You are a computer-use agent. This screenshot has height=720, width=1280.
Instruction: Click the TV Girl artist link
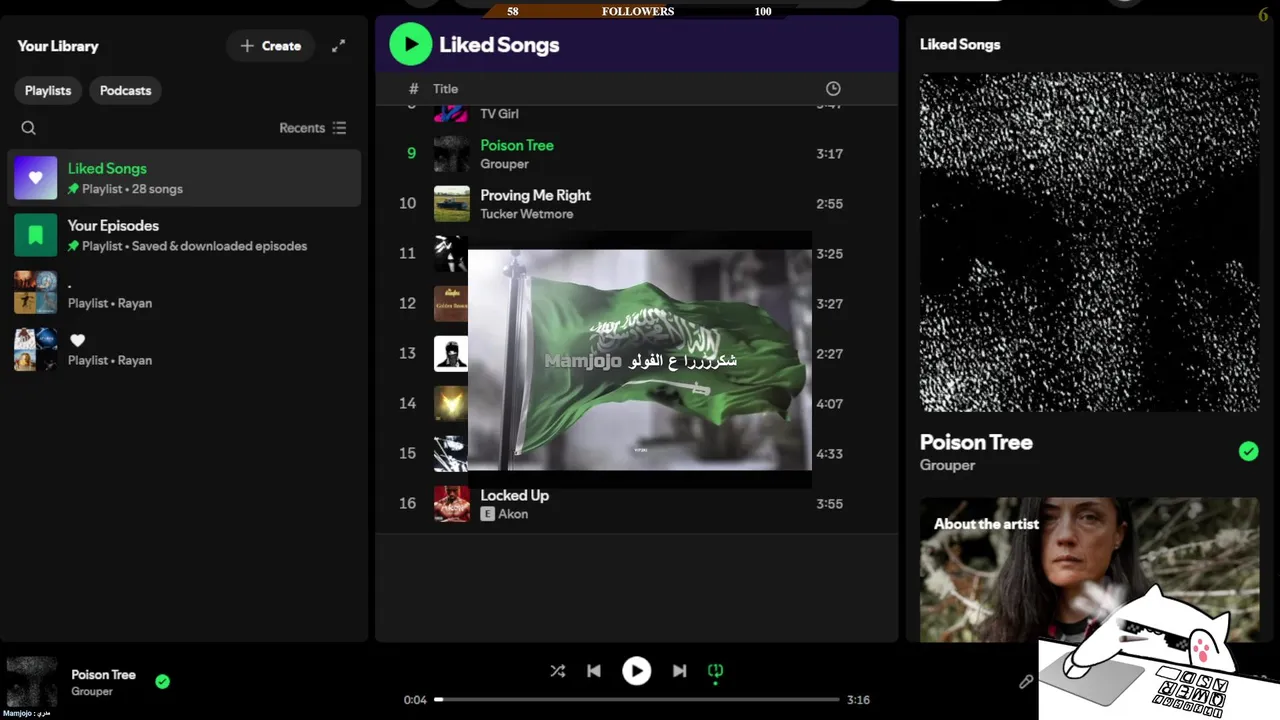499,114
